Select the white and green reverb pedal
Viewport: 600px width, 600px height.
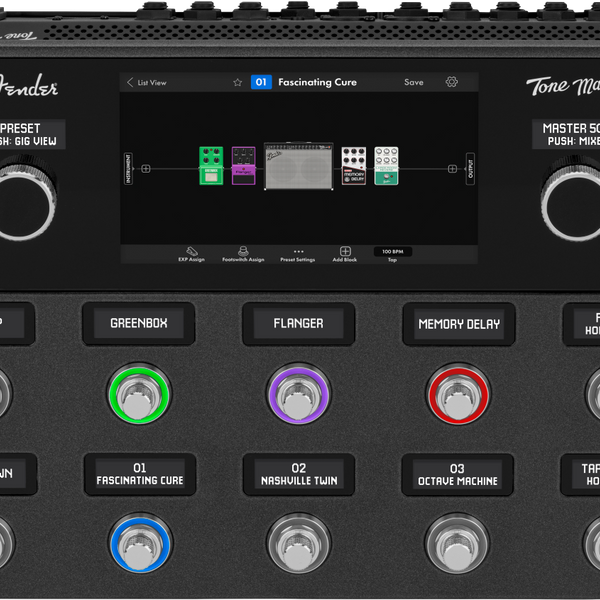[386, 166]
